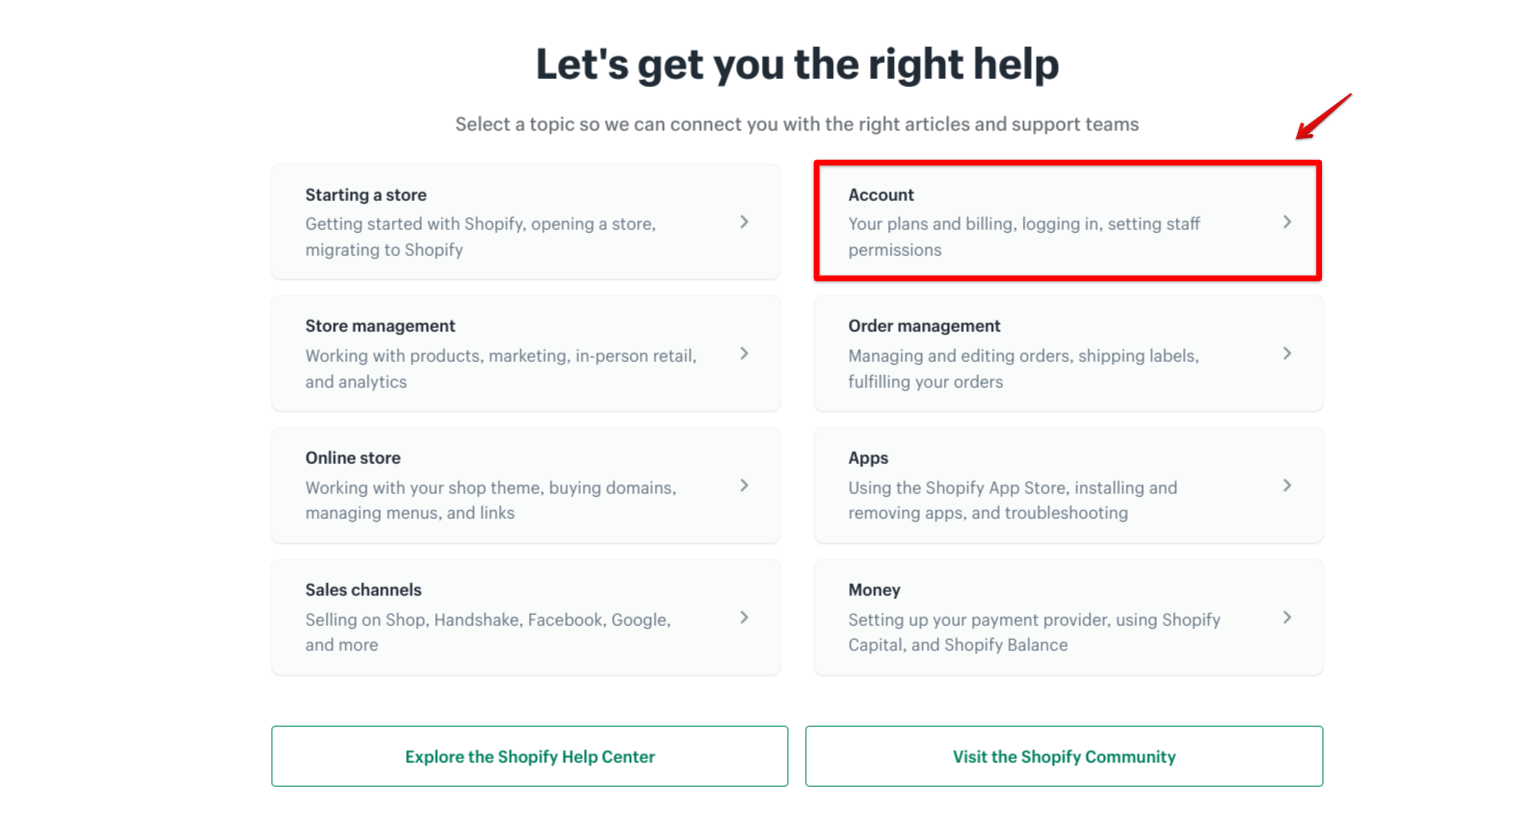This screenshot has width=1522, height=835.
Task: Choose the Sales channels topic
Action: point(363,590)
